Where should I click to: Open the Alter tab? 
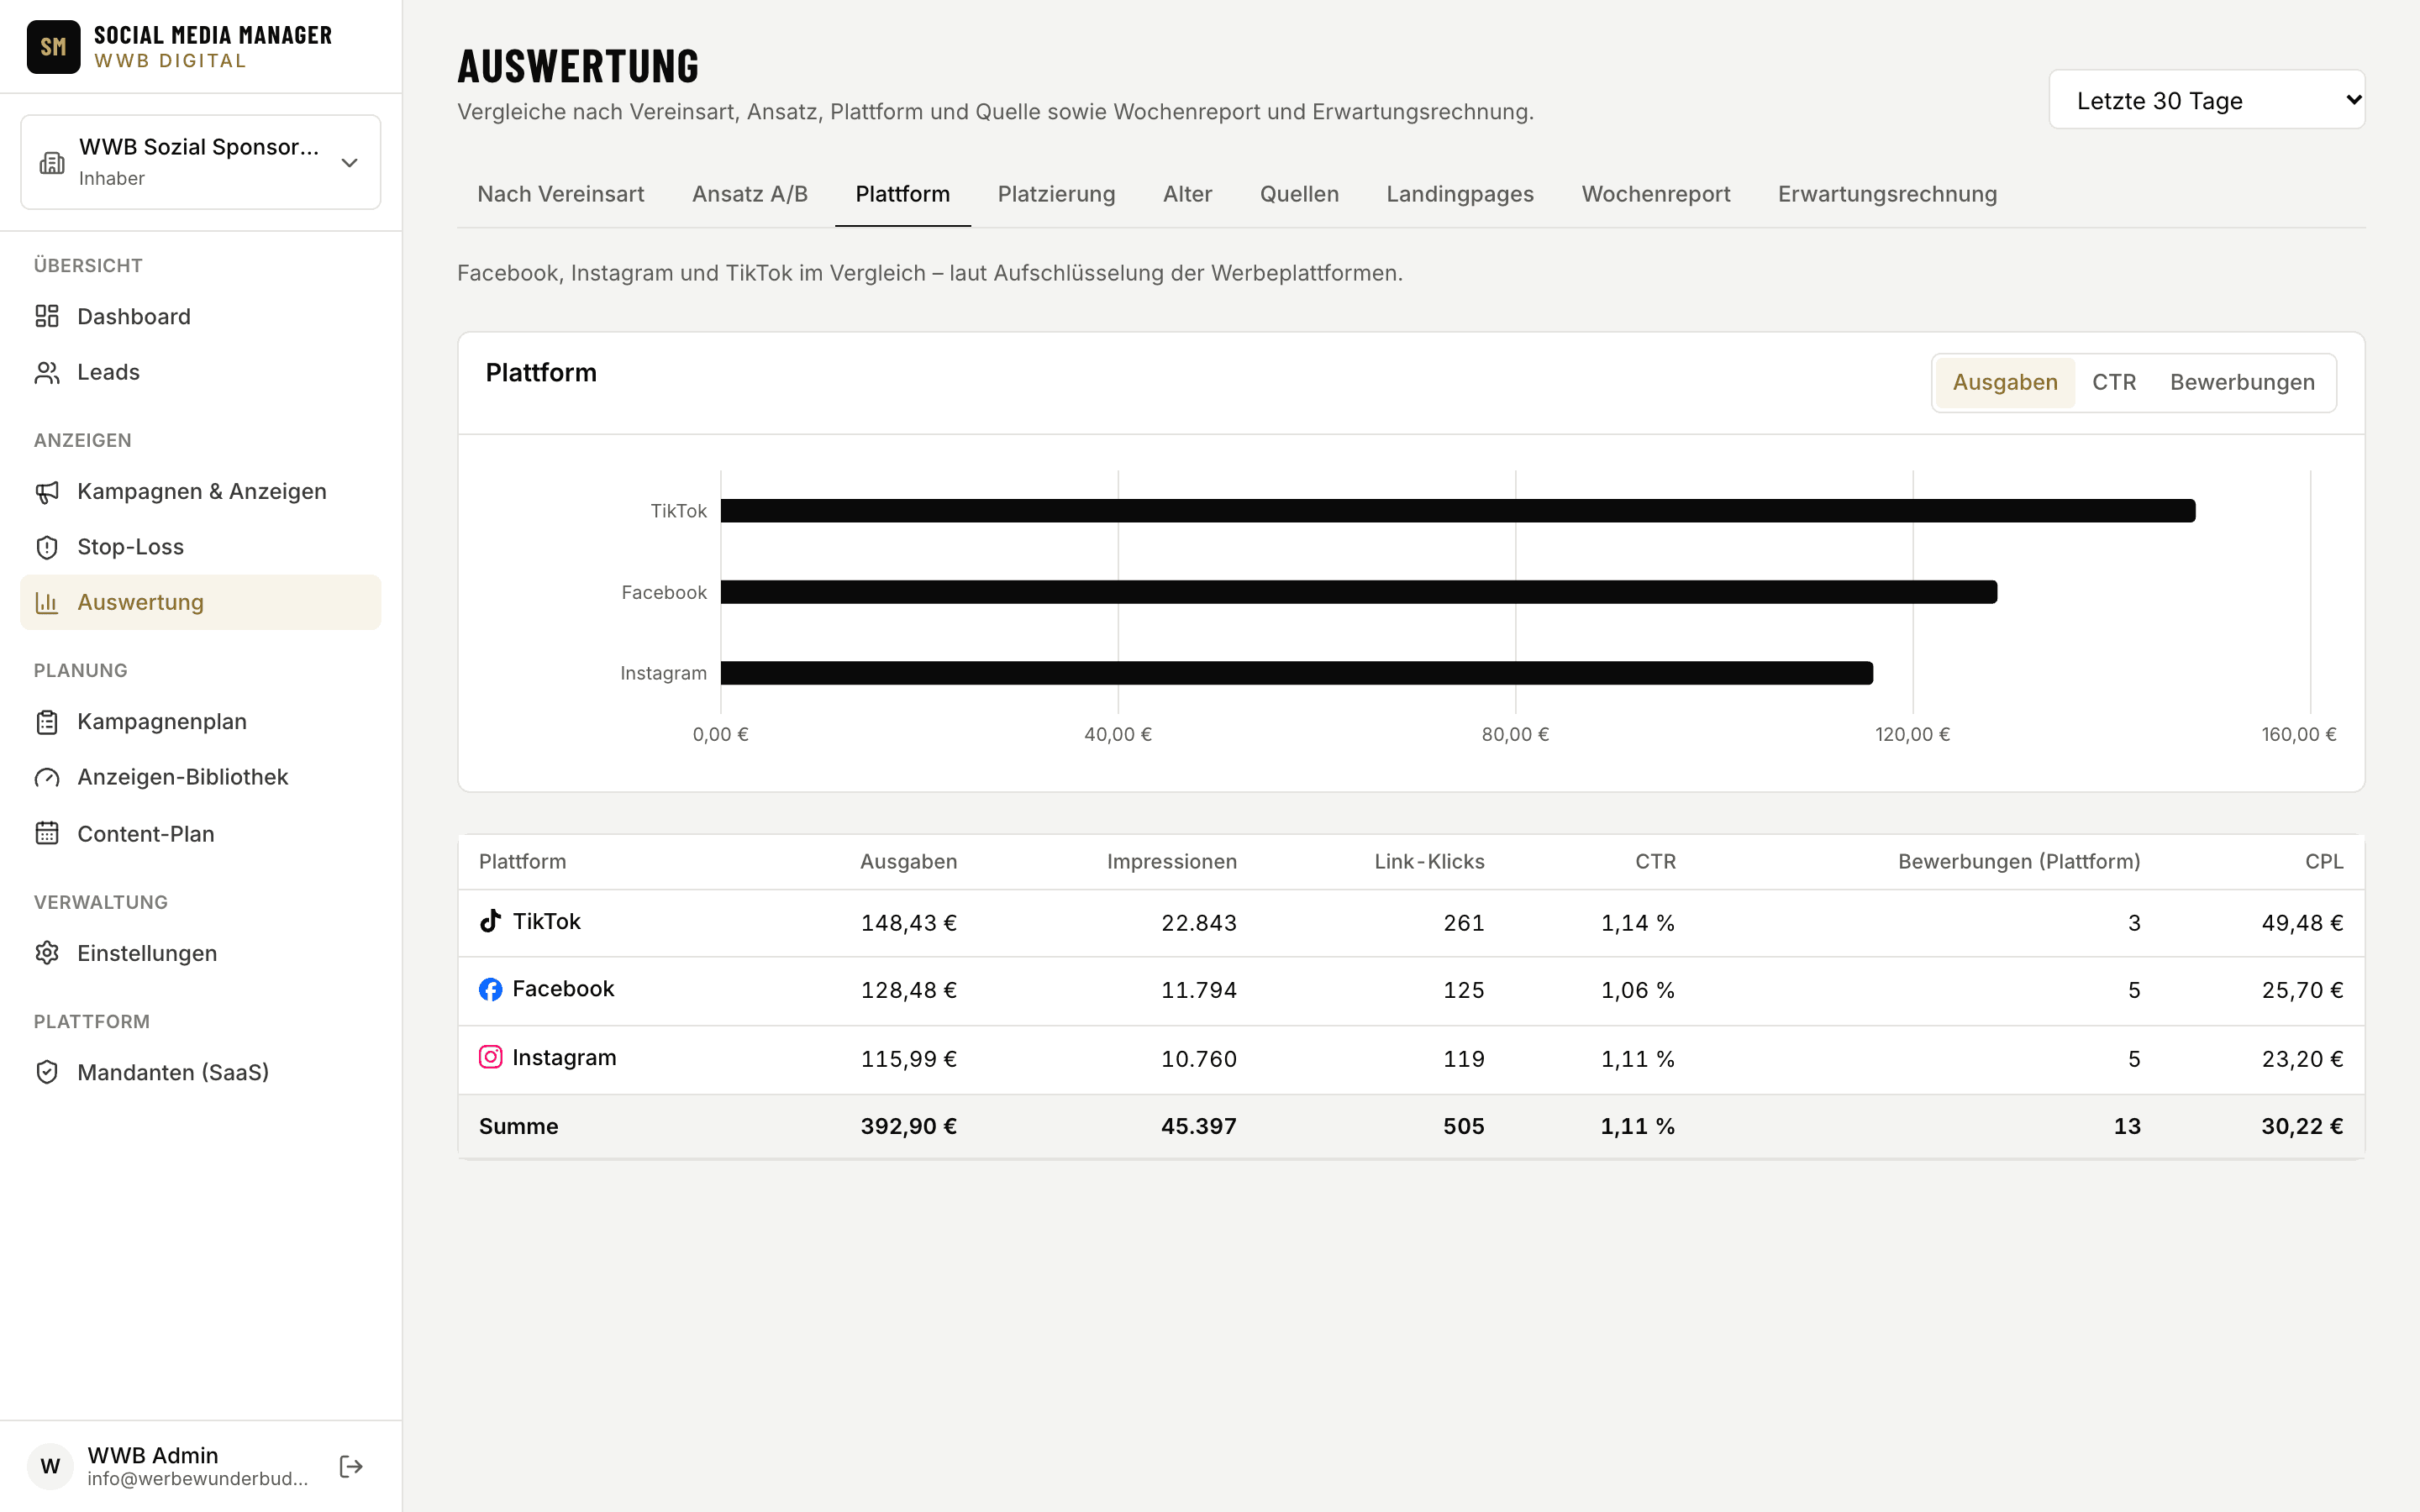pyautogui.click(x=1187, y=194)
